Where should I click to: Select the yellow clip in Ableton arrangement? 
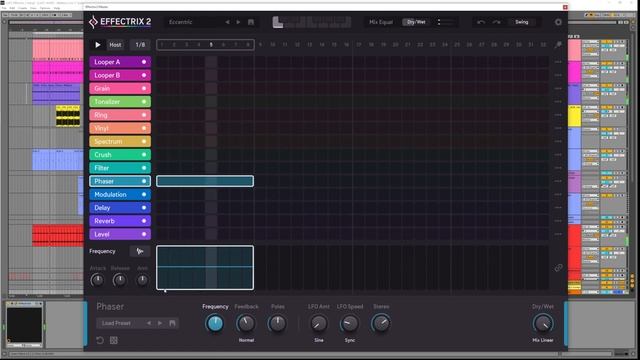click(x=68, y=116)
